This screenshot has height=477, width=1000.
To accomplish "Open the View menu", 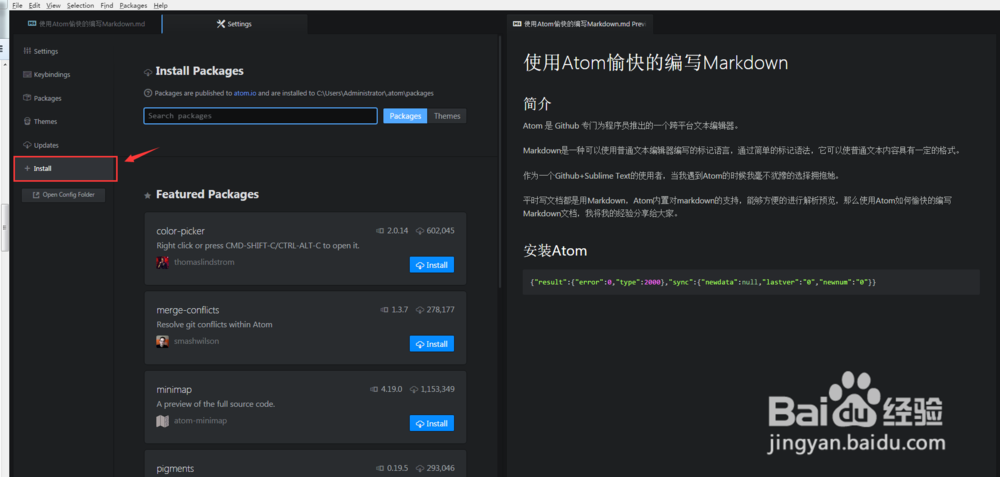I will point(54,5).
